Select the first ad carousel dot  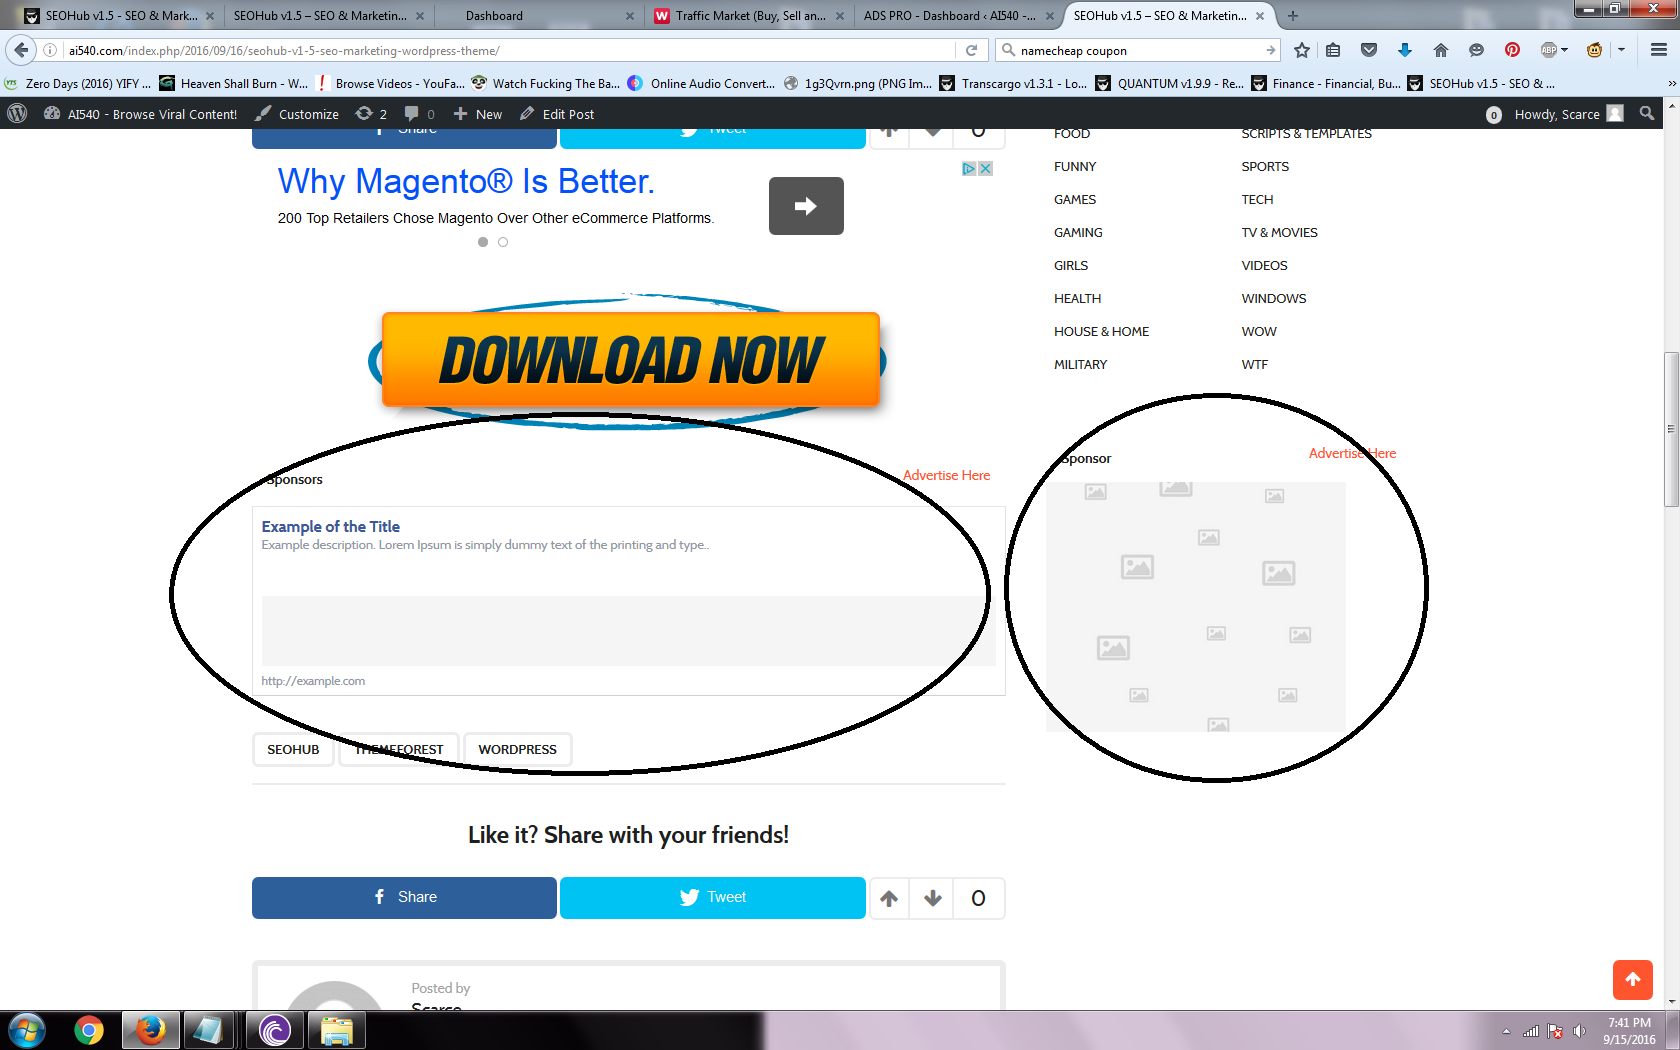click(483, 242)
